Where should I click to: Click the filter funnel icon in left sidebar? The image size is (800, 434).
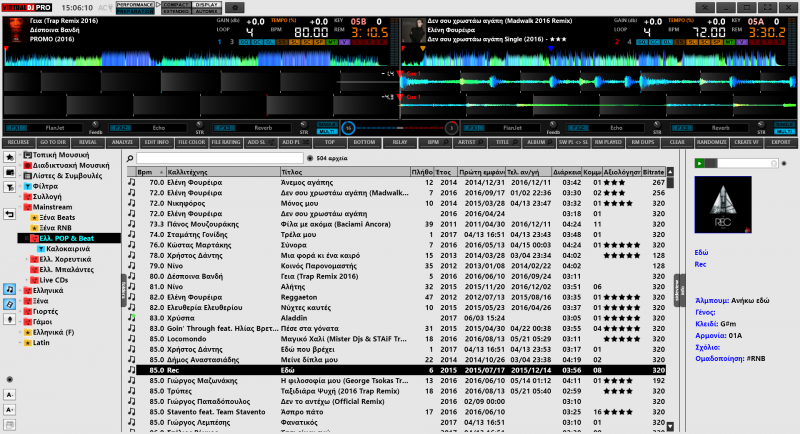coord(9,185)
